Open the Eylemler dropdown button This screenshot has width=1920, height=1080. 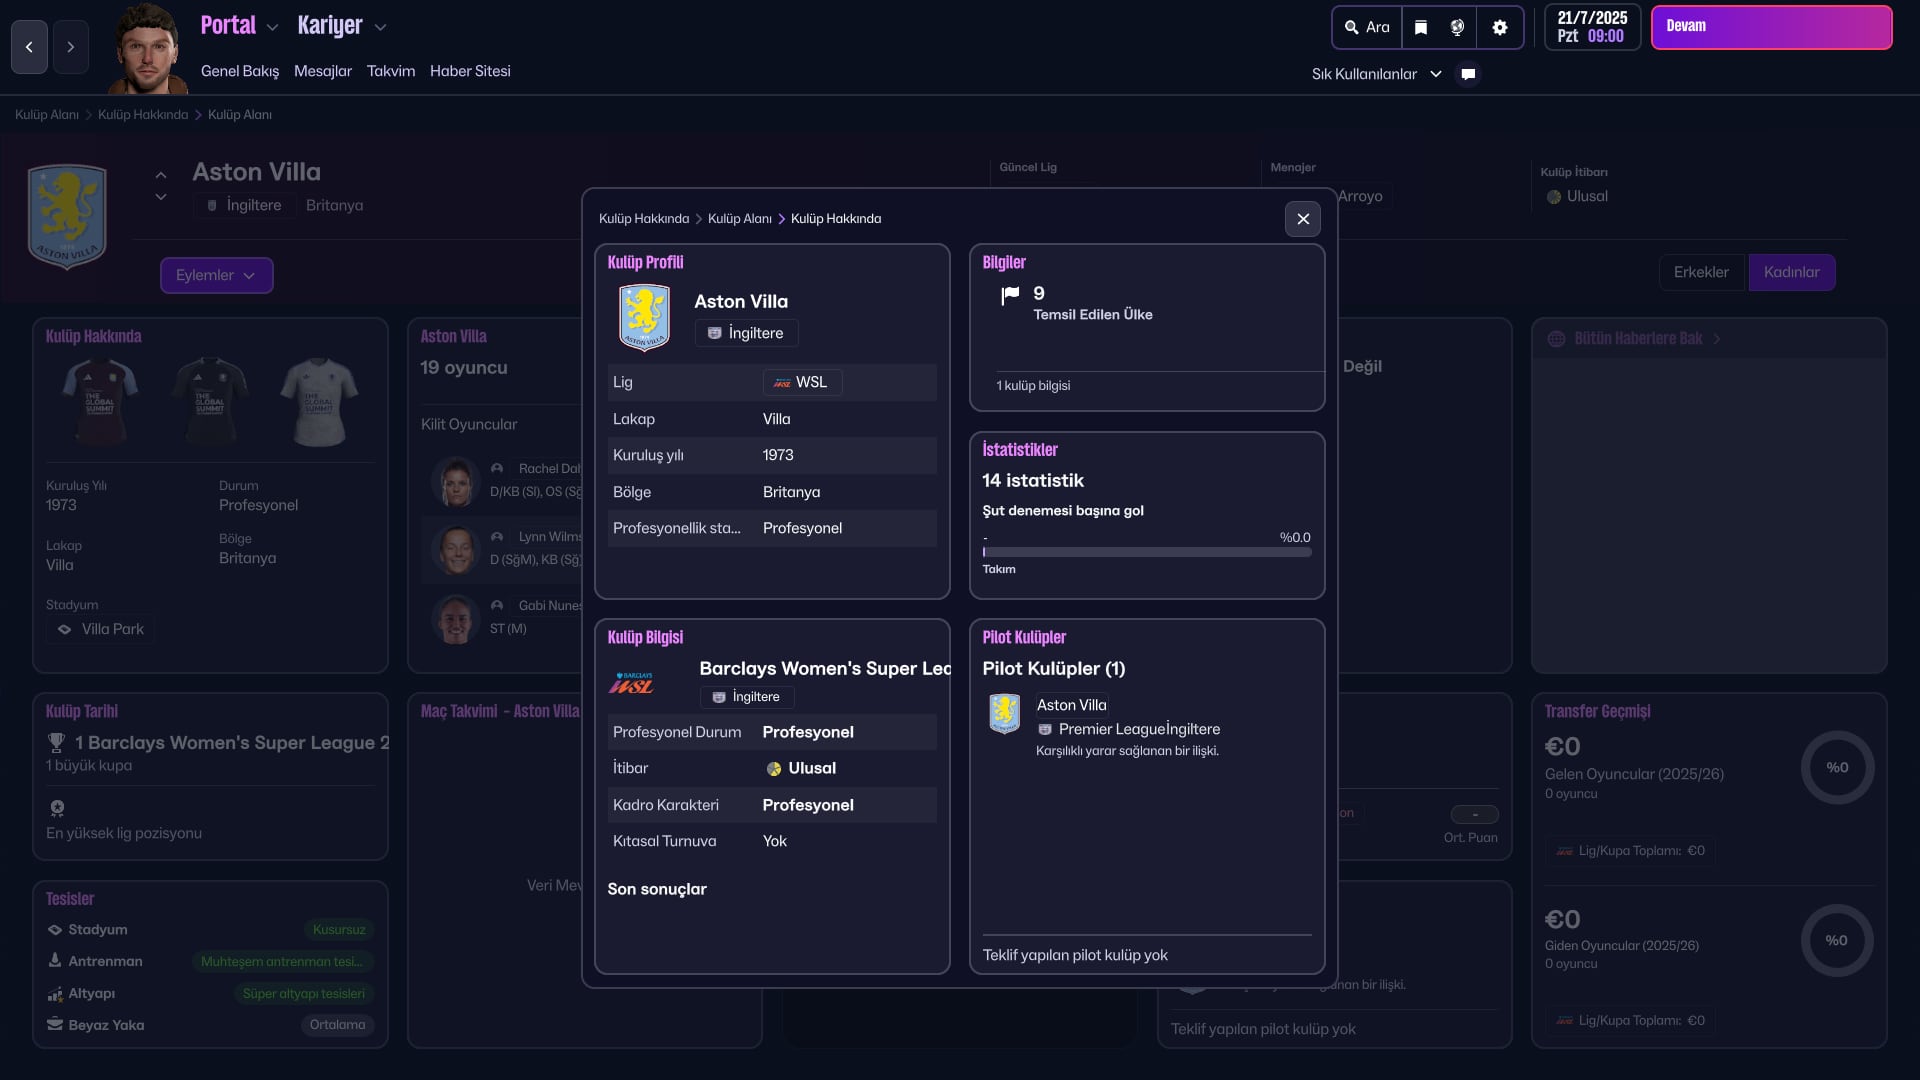click(216, 275)
